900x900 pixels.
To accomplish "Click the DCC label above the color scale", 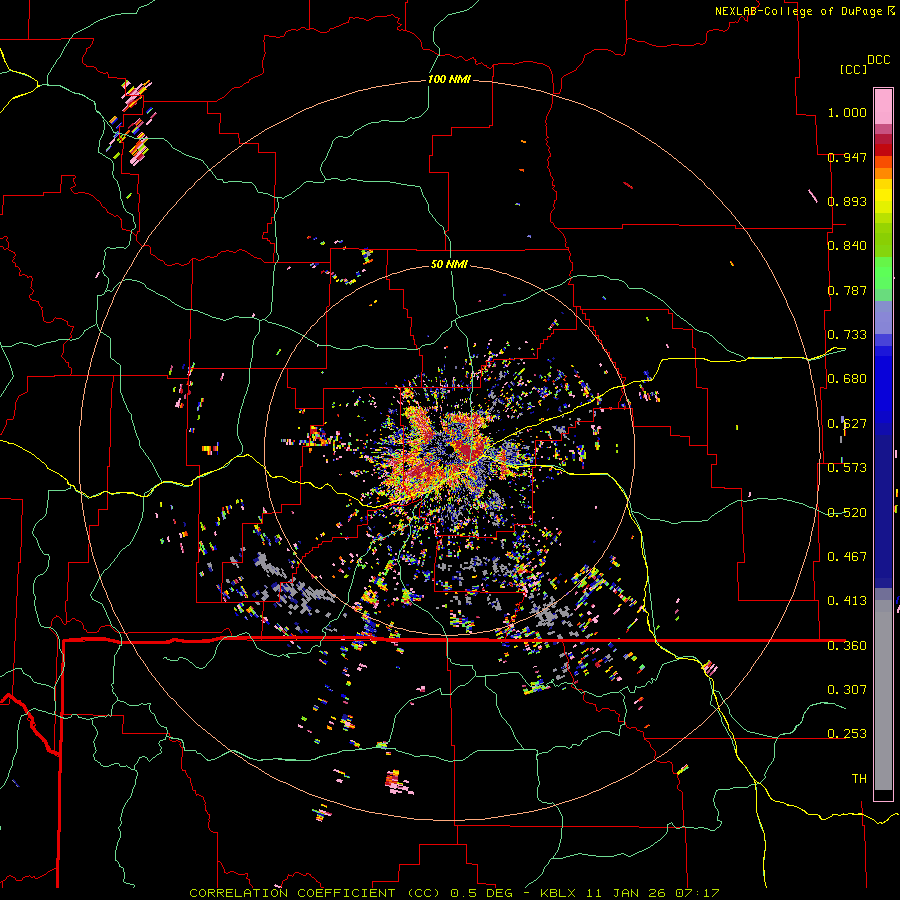I will coord(878,60).
